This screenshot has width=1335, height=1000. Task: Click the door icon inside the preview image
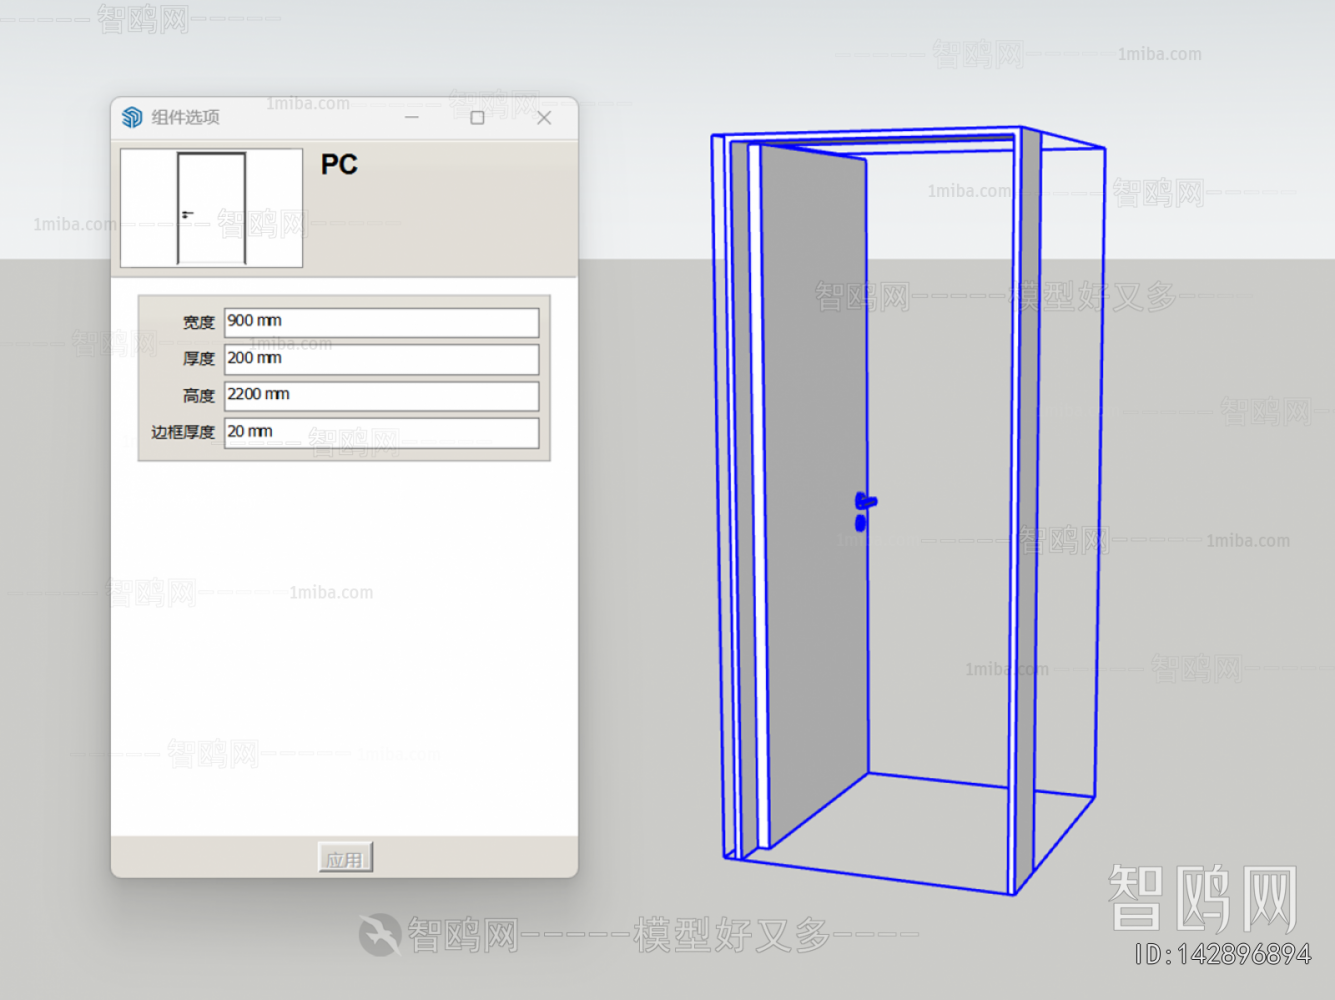click(210, 207)
